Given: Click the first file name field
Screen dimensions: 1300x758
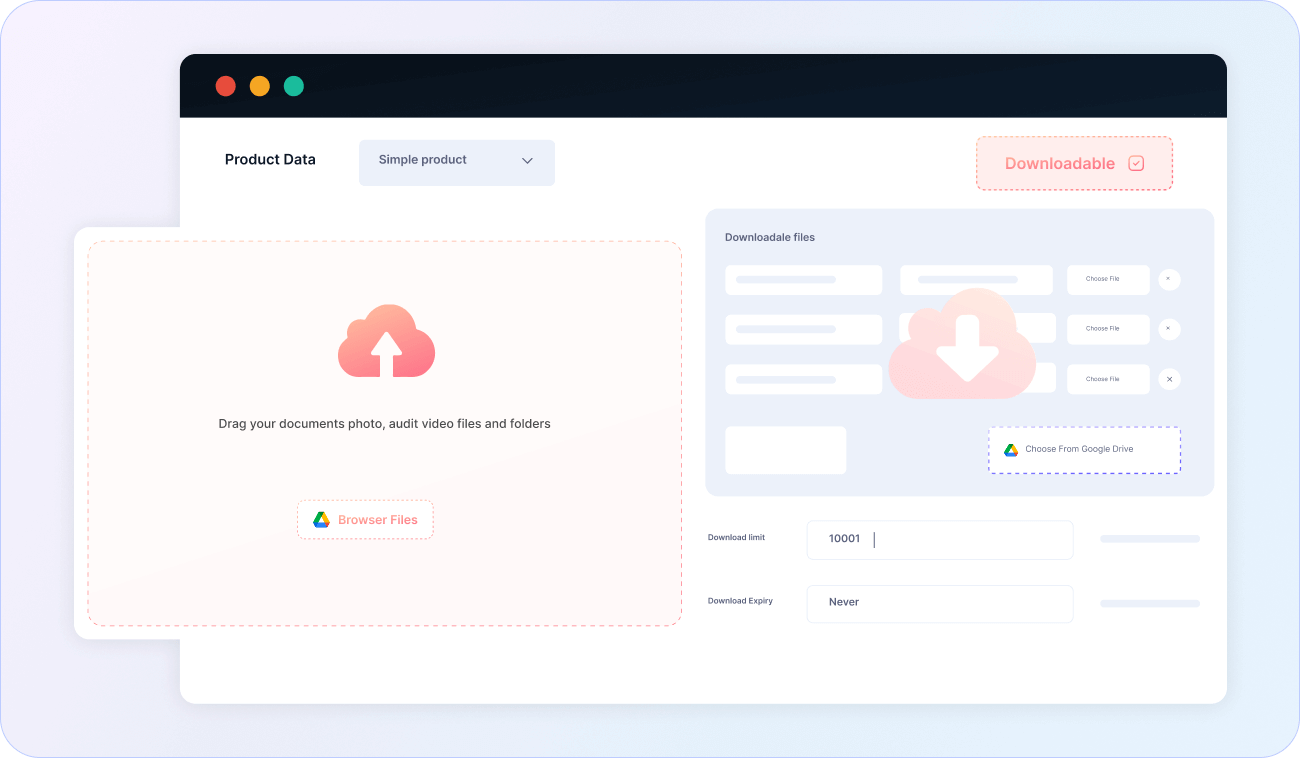Looking at the screenshot, I should click(803, 280).
